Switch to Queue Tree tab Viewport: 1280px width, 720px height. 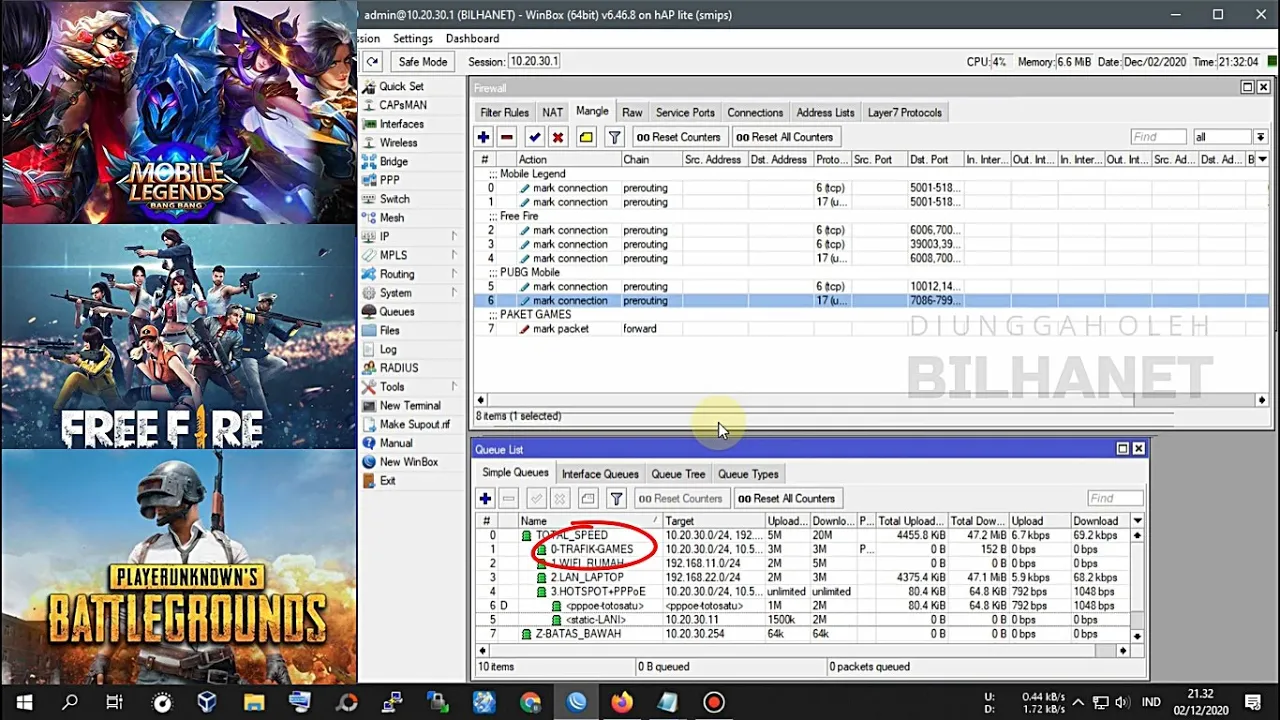pyautogui.click(x=678, y=474)
